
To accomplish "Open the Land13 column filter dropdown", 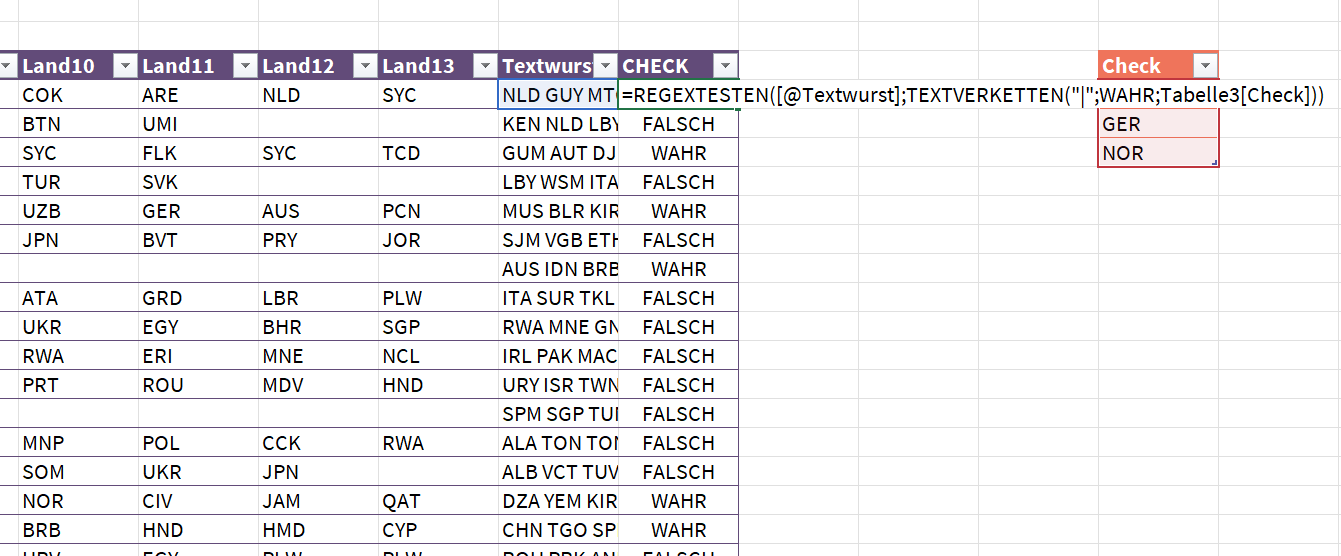I will [485, 67].
